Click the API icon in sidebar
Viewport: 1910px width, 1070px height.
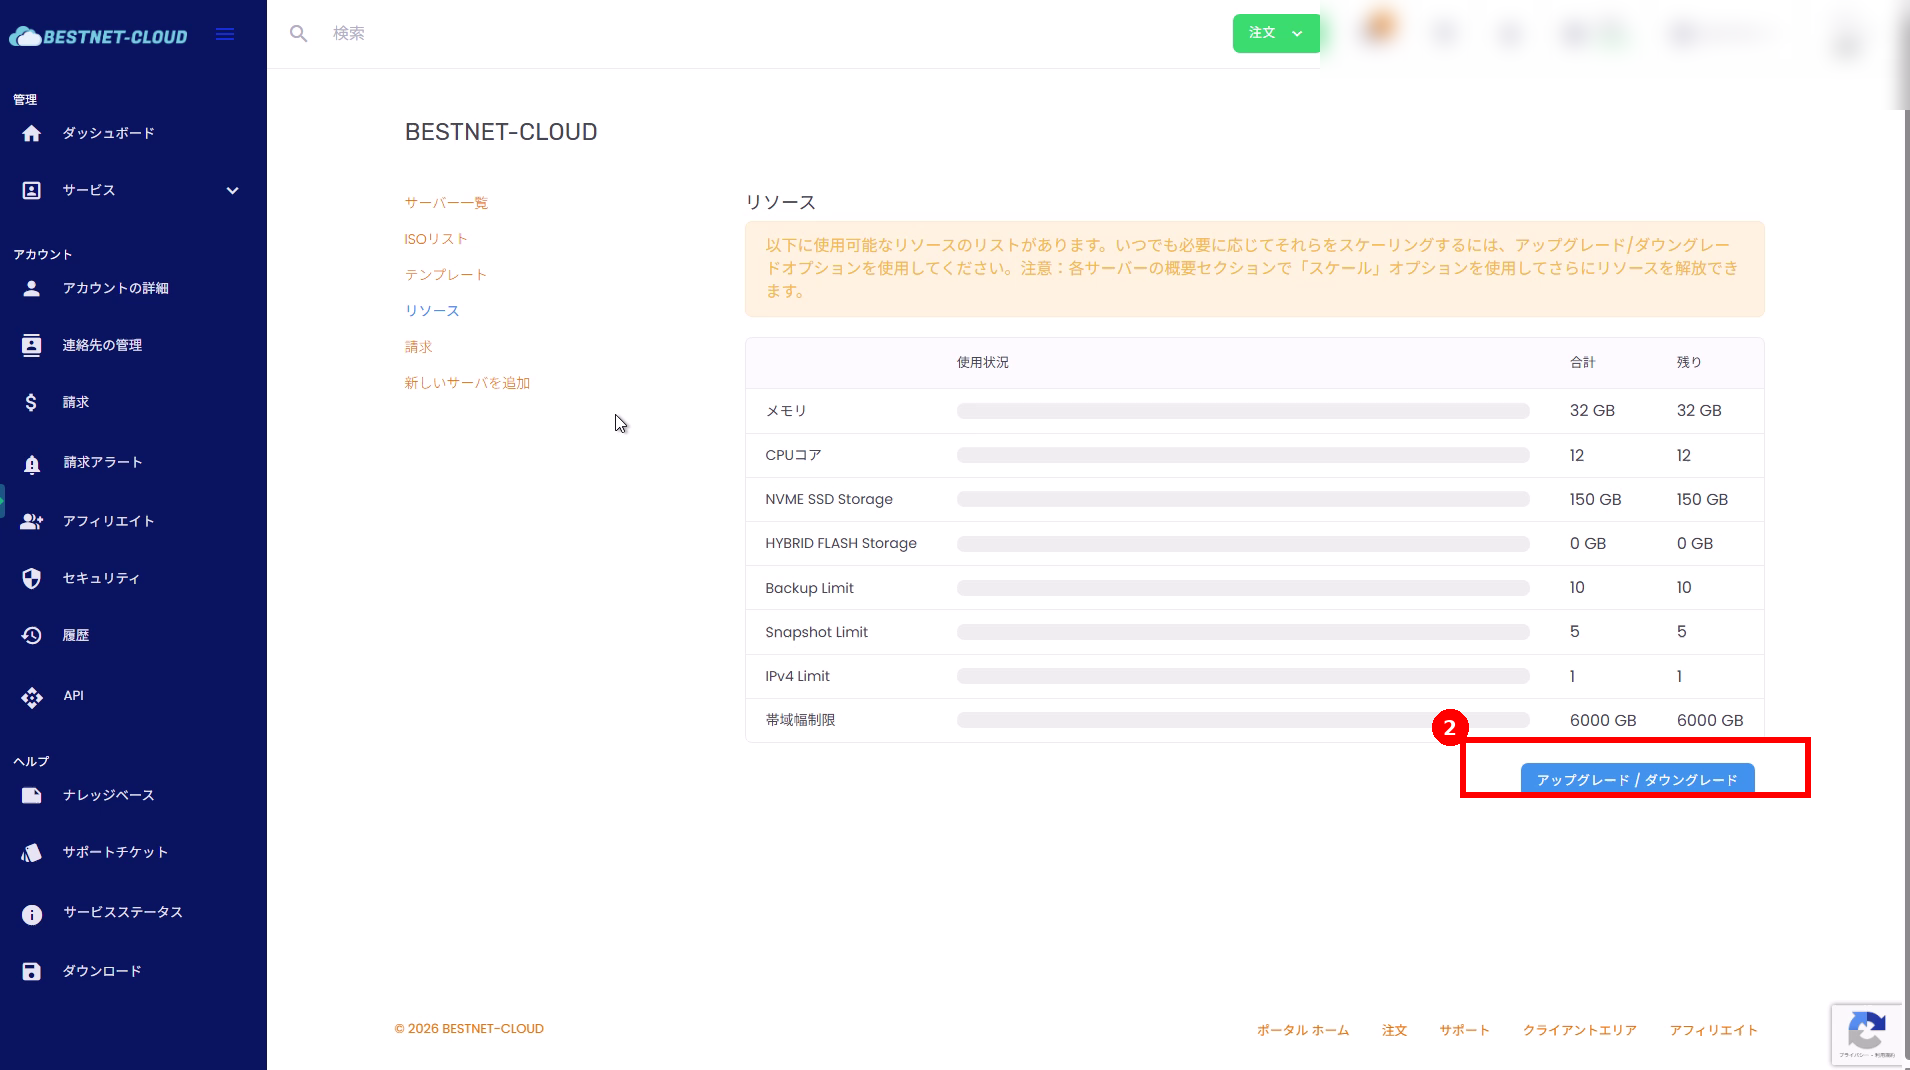tap(32, 697)
